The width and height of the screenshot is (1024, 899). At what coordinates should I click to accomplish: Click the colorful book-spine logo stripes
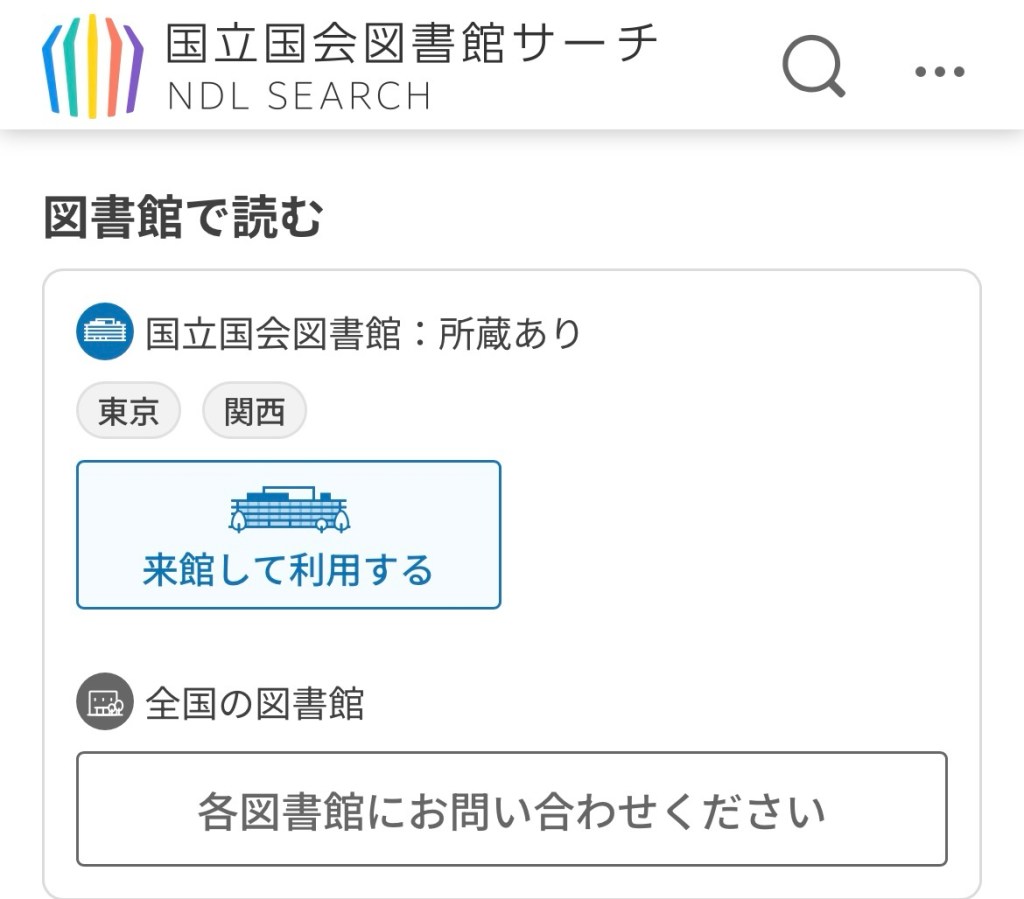click(x=90, y=65)
